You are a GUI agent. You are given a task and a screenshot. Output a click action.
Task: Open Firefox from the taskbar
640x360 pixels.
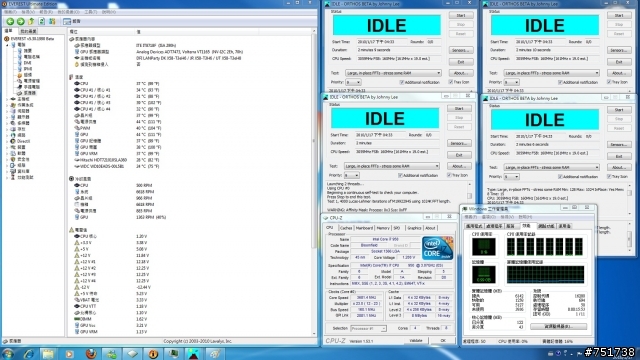point(90,353)
